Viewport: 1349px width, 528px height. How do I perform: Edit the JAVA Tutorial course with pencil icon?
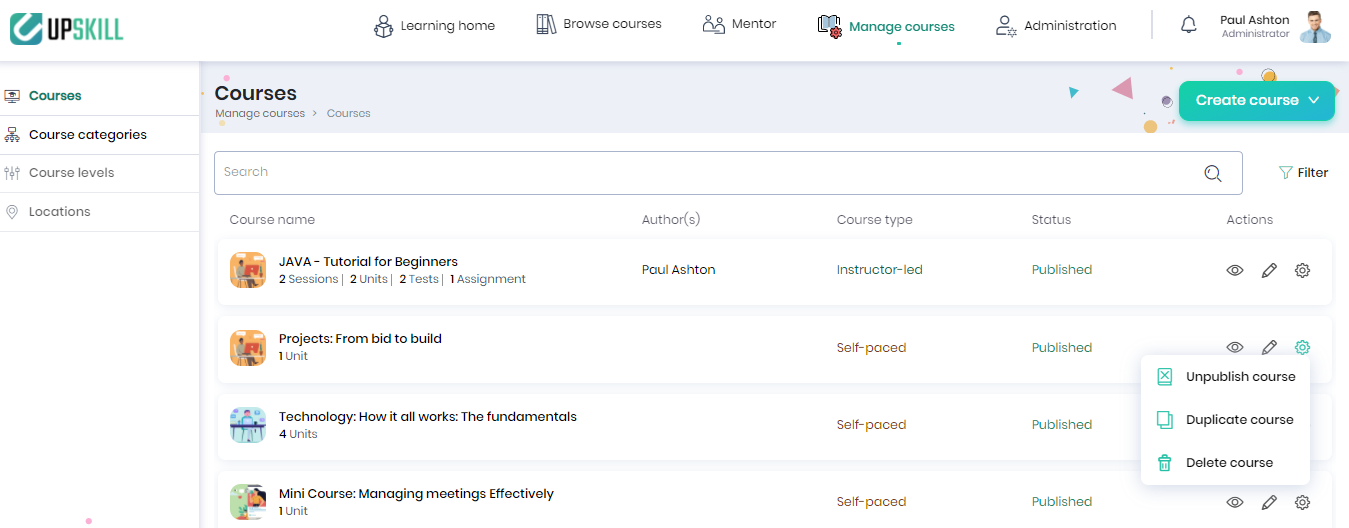(x=1269, y=270)
